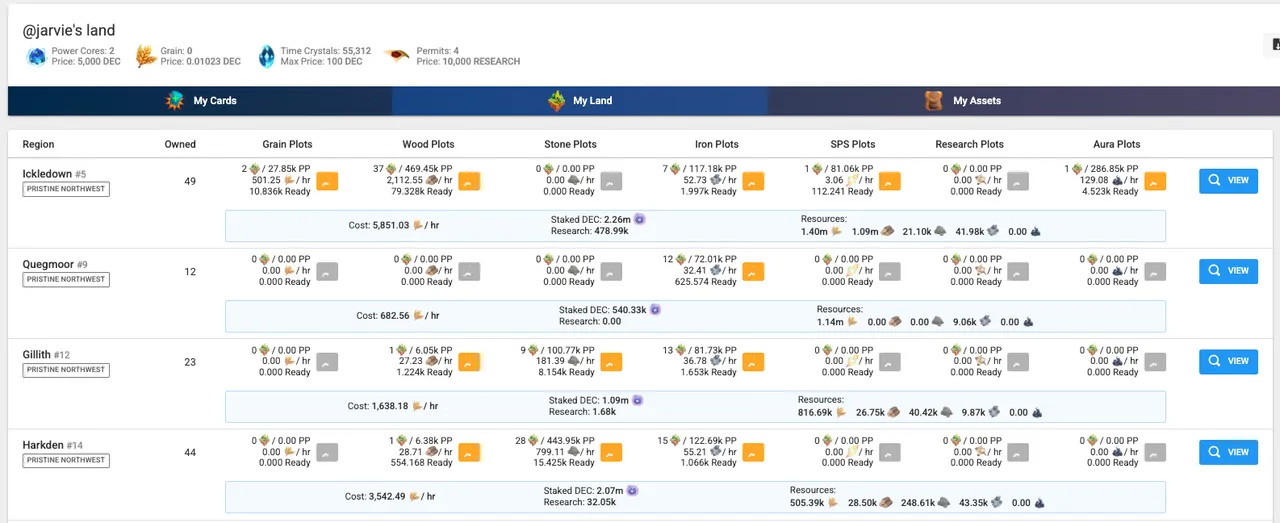Screen dimensions: 1280x523
Task: Click greyed Quegmoor grain harvest icon
Action: (x=327, y=271)
